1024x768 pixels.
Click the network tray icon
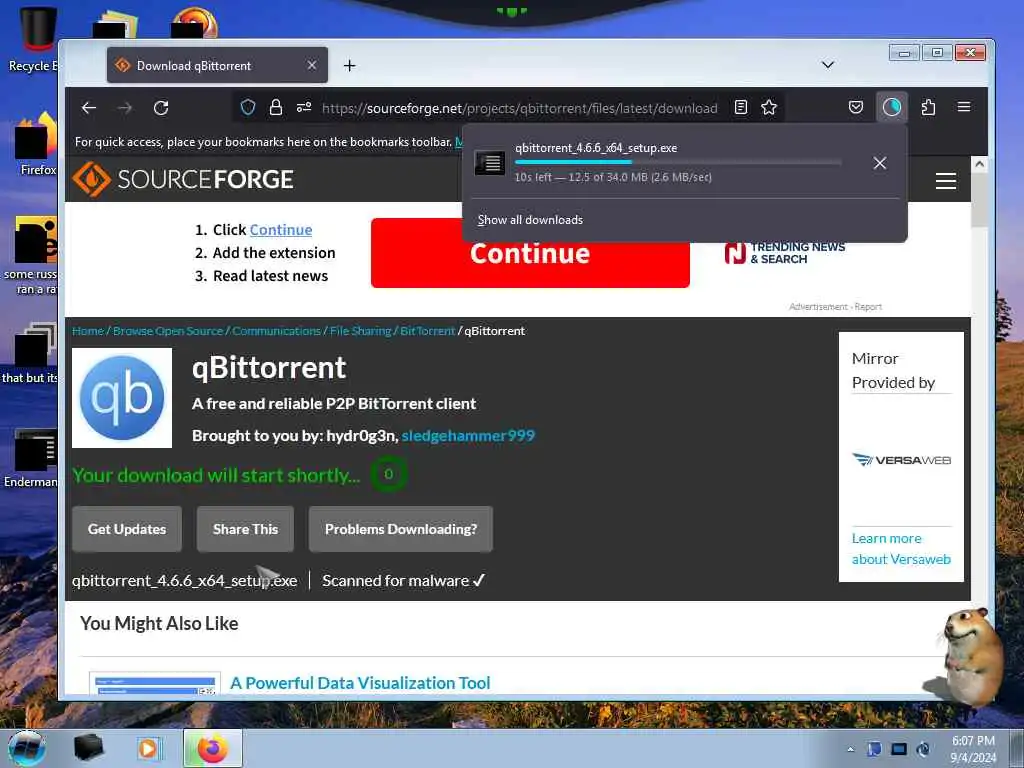pos(899,749)
